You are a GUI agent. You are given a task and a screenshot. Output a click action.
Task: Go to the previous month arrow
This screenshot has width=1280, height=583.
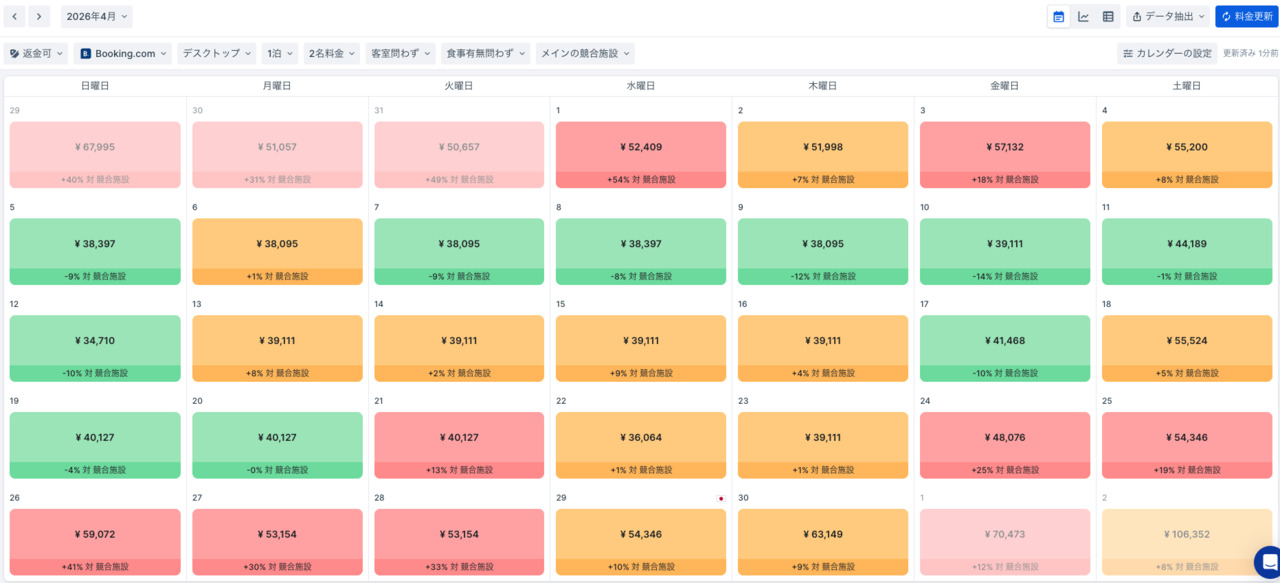pyautogui.click(x=15, y=17)
